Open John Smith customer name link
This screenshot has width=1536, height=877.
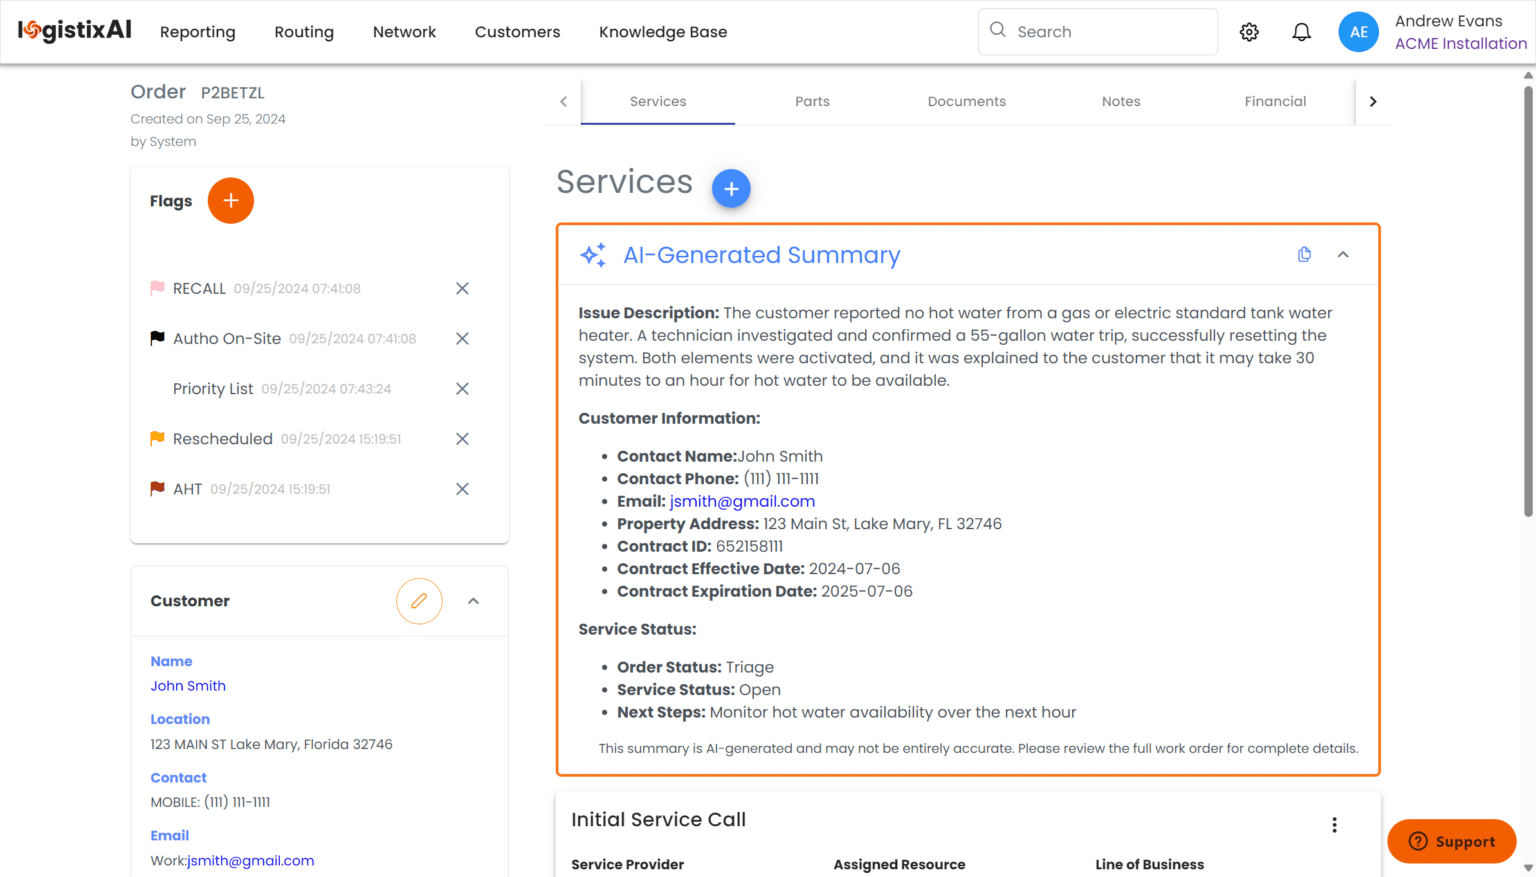click(188, 686)
